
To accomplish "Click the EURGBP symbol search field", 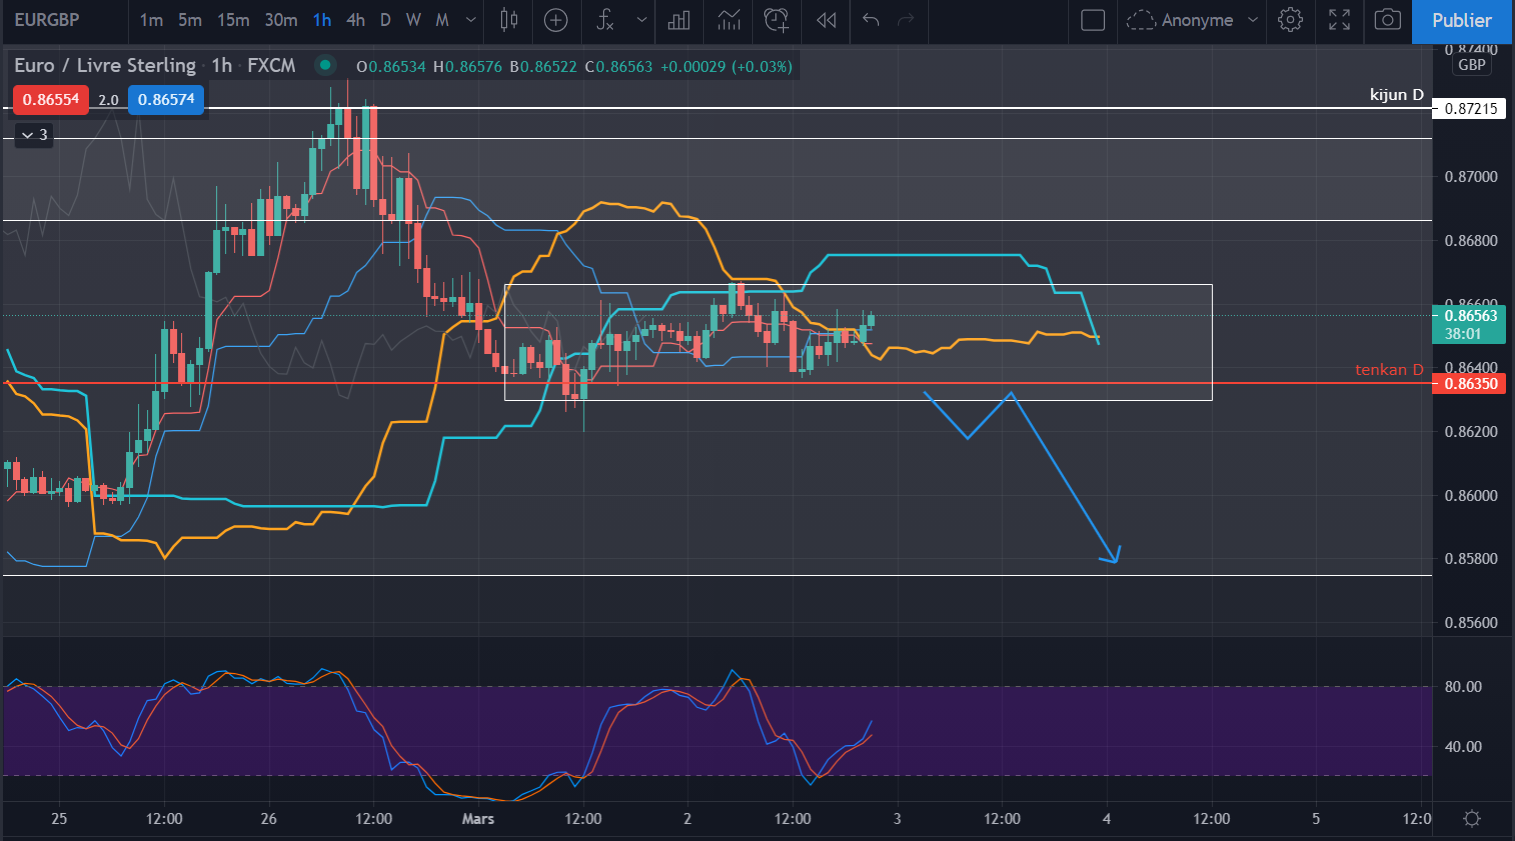I will (47, 20).
